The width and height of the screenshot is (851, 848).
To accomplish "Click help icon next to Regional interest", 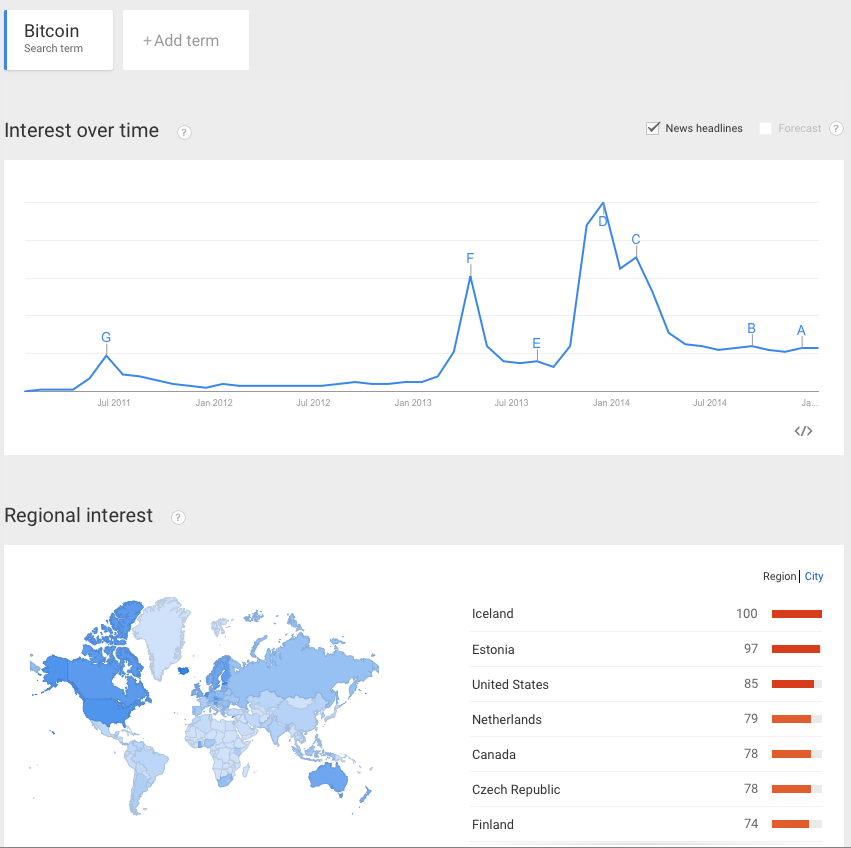I will click(178, 517).
